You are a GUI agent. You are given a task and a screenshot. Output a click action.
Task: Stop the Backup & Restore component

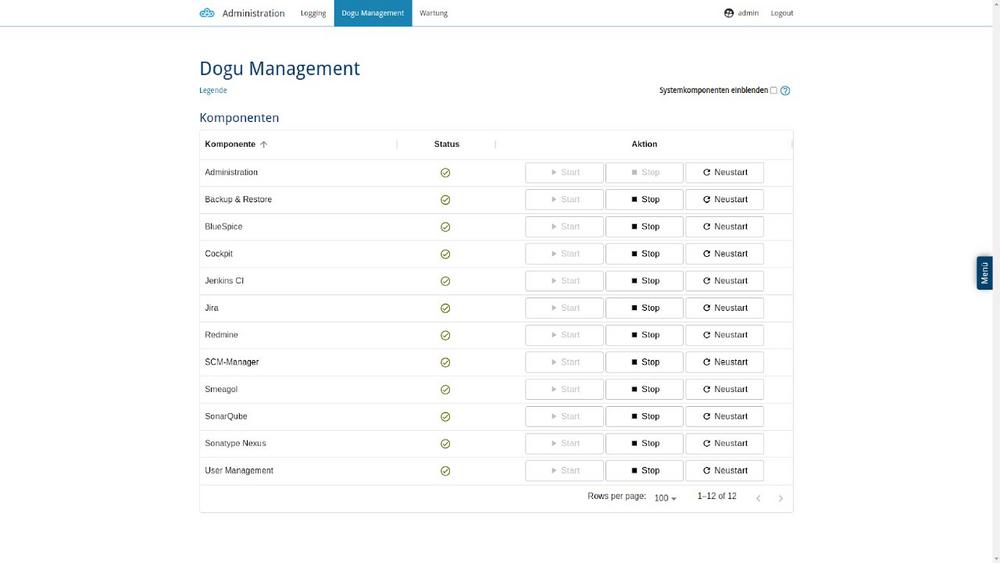coord(644,200)
